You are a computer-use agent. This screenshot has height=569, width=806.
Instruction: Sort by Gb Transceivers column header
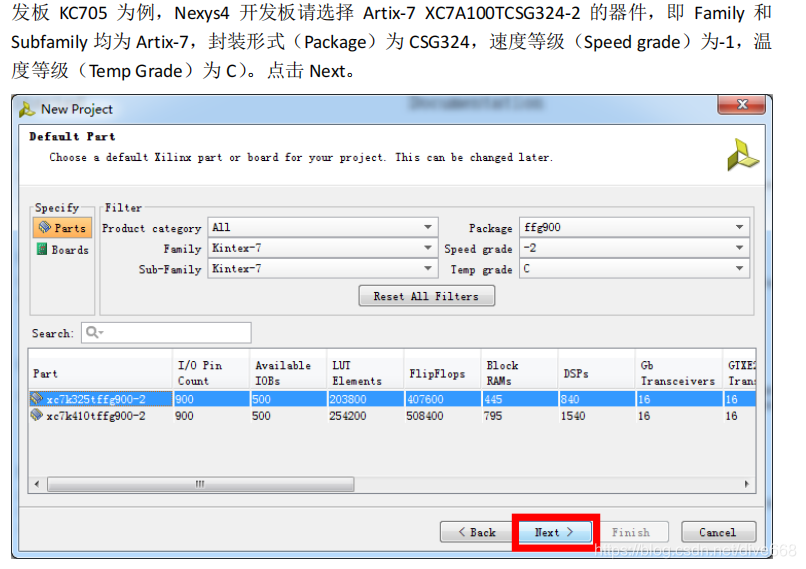[x=679, y=373]
